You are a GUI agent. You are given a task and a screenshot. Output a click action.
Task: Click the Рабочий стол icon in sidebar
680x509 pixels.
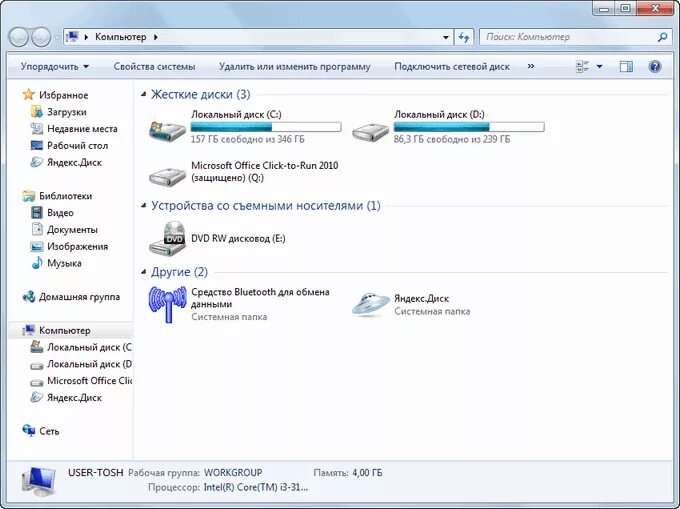37,145
